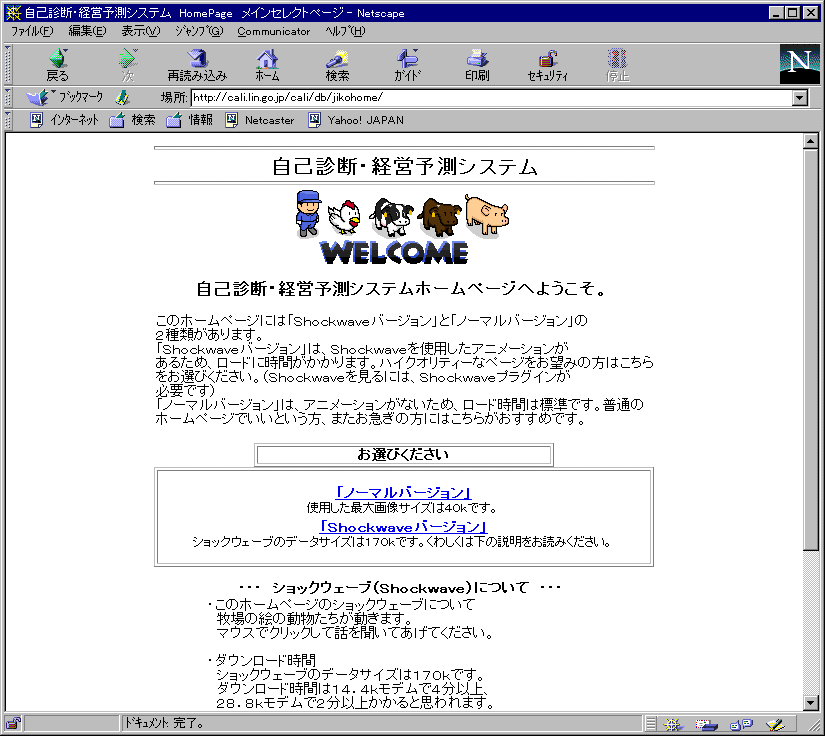Open the Communicator menu
The width and height of the screenshot is (825, 736).
coord(274,31)
